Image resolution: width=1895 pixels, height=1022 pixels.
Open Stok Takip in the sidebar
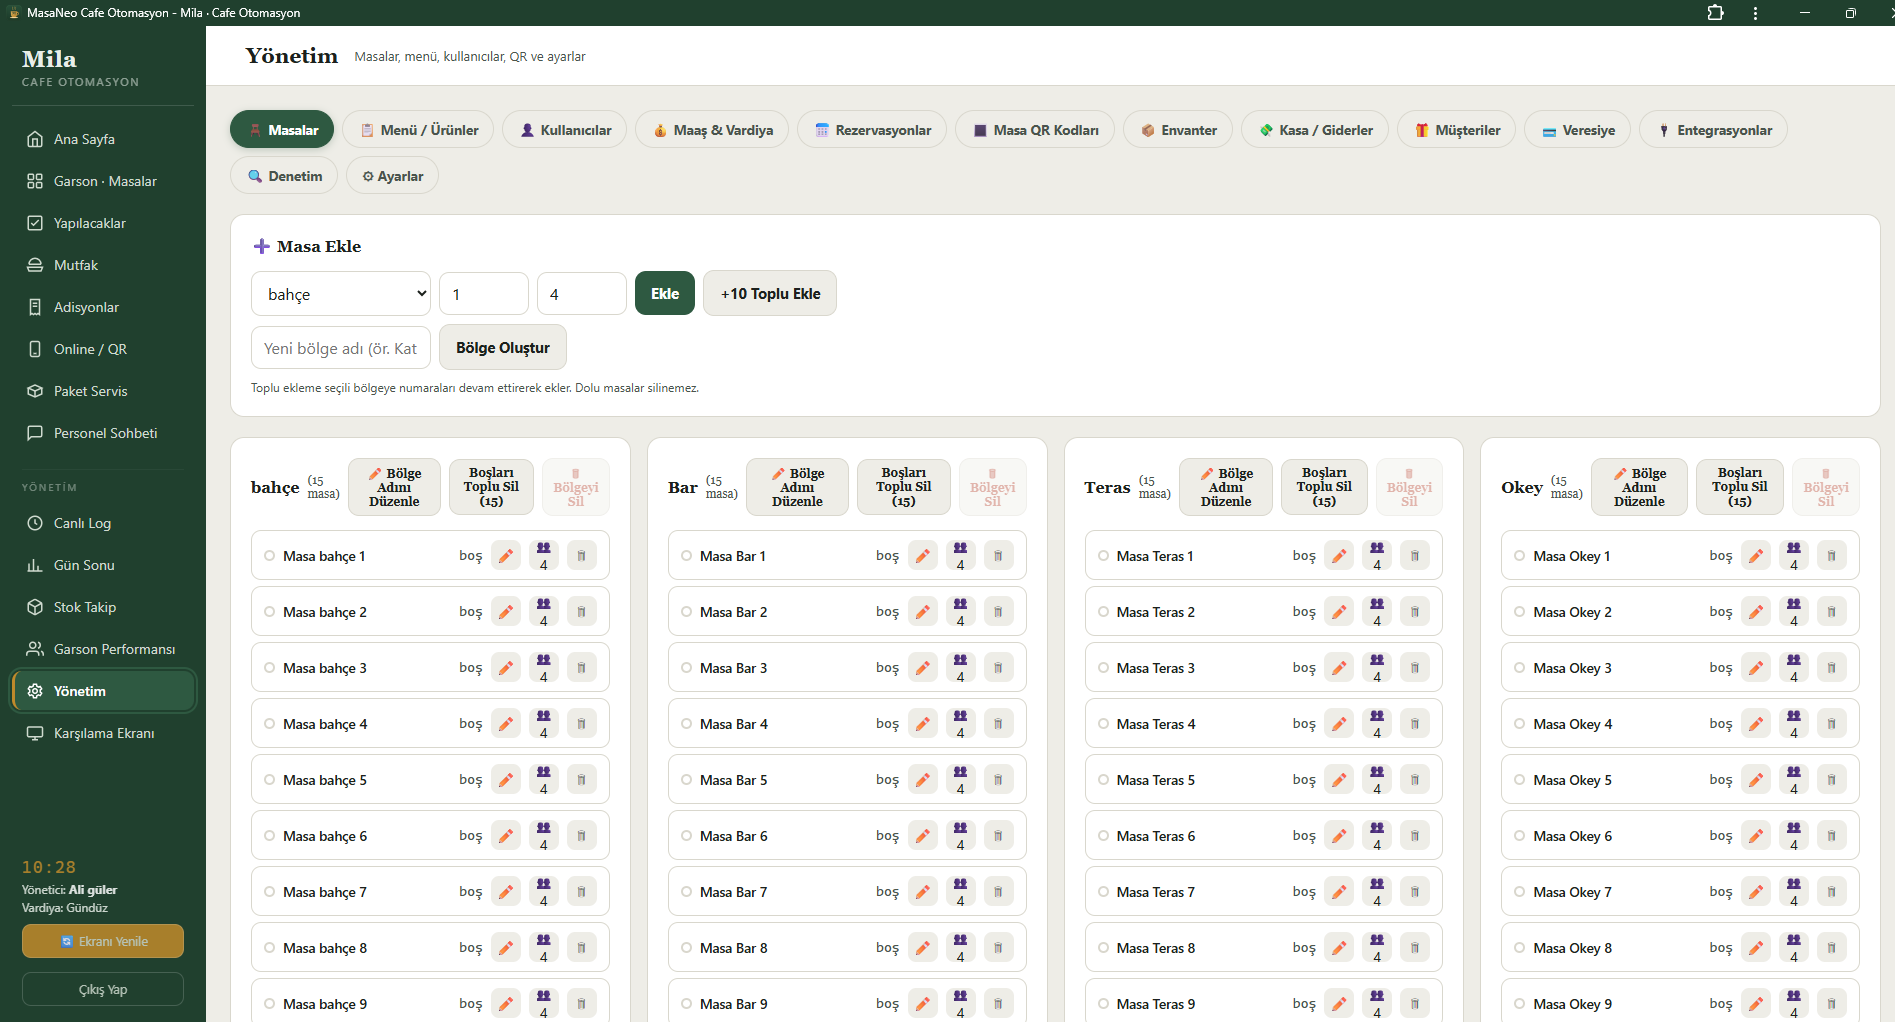103,607
